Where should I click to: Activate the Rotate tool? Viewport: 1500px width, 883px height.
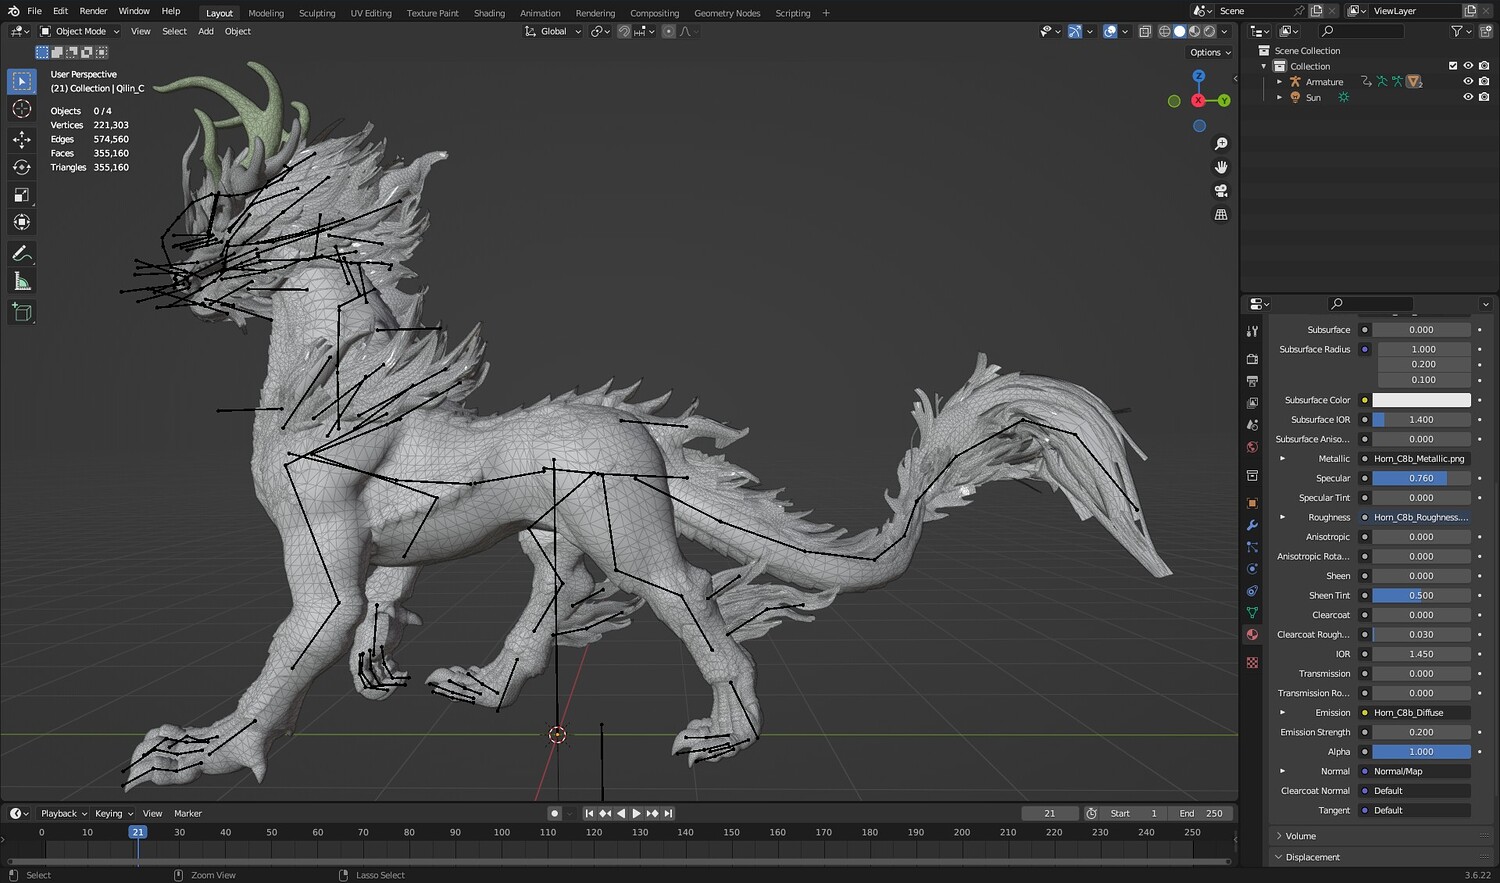(x=22, y=167)
